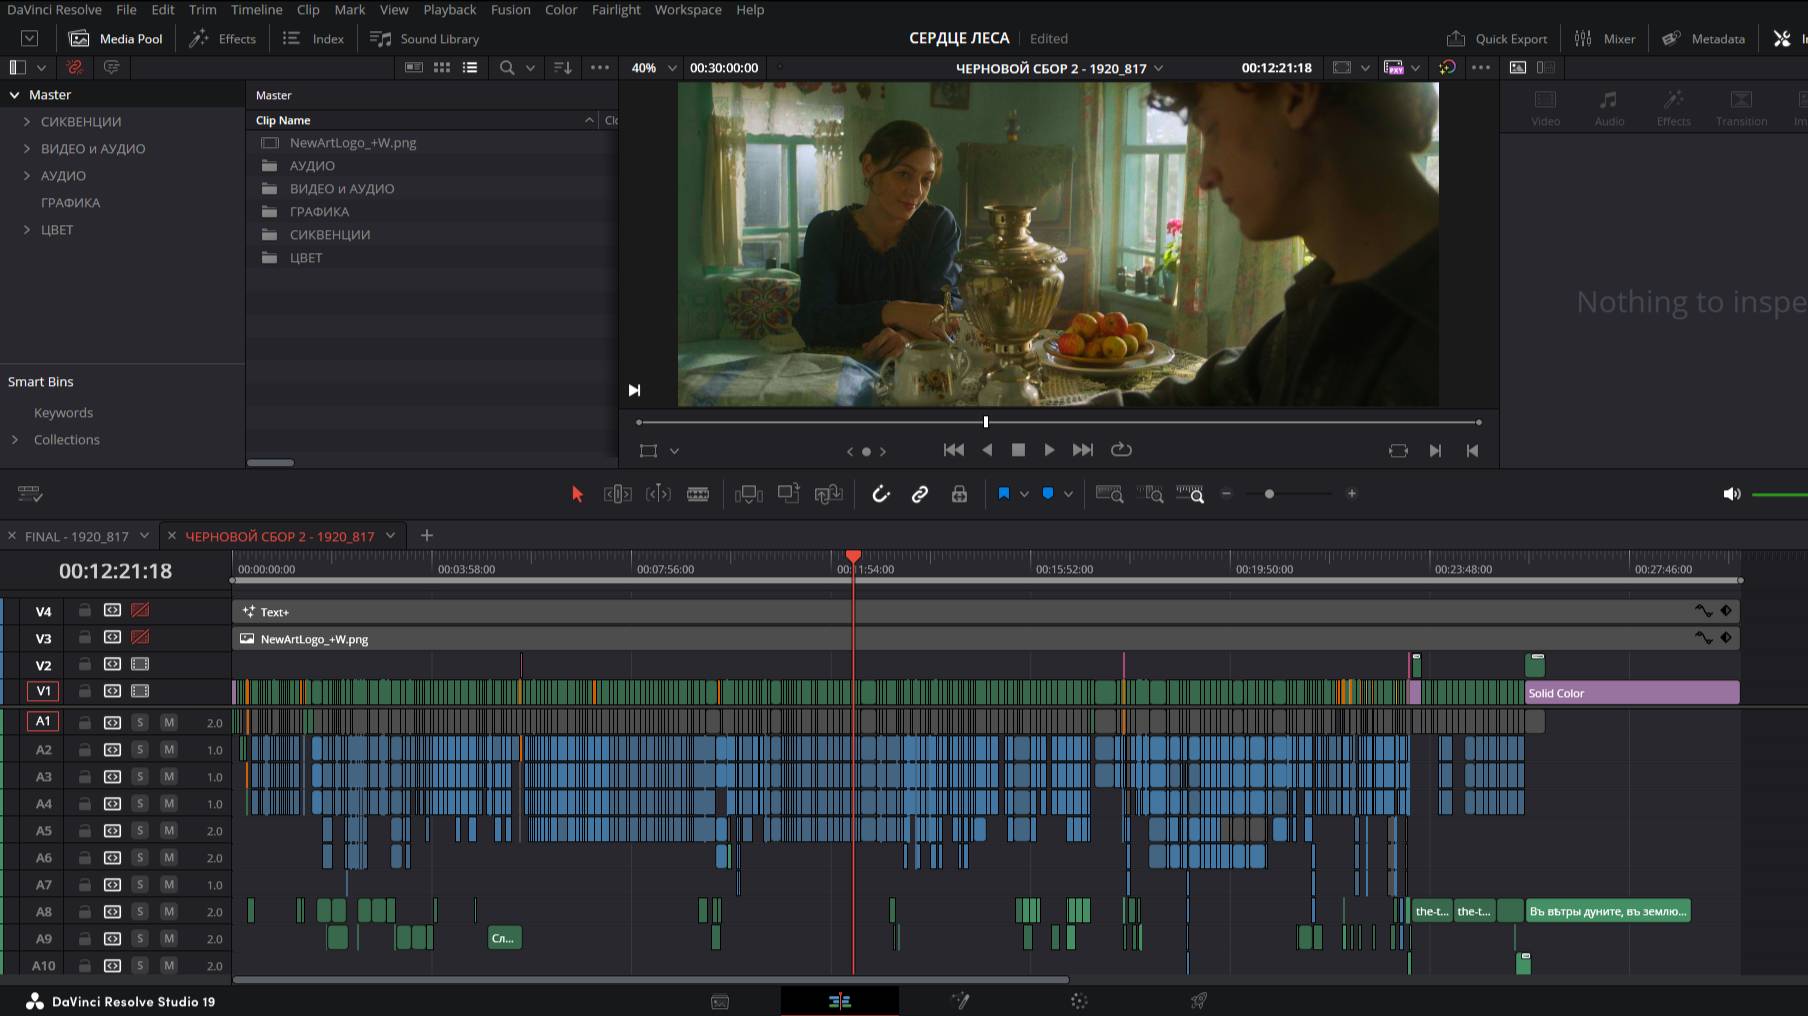Open Playback menu

click(x=450, y=10)
